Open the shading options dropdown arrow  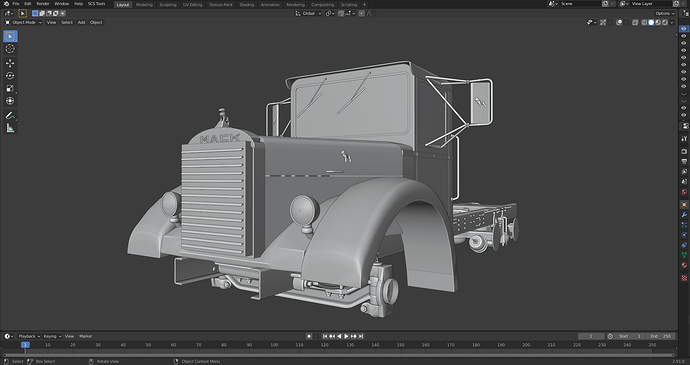(x=672, y=22)
